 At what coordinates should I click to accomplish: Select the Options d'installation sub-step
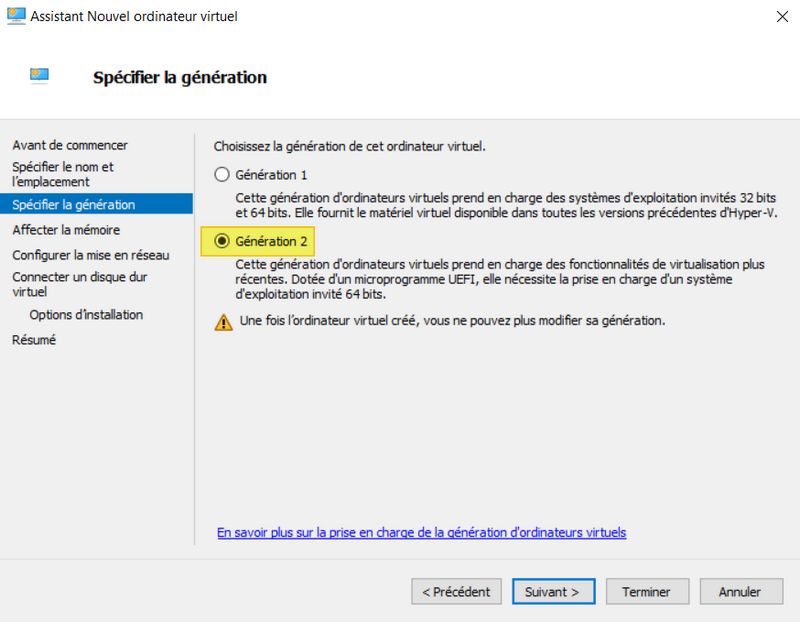point(86,315)
